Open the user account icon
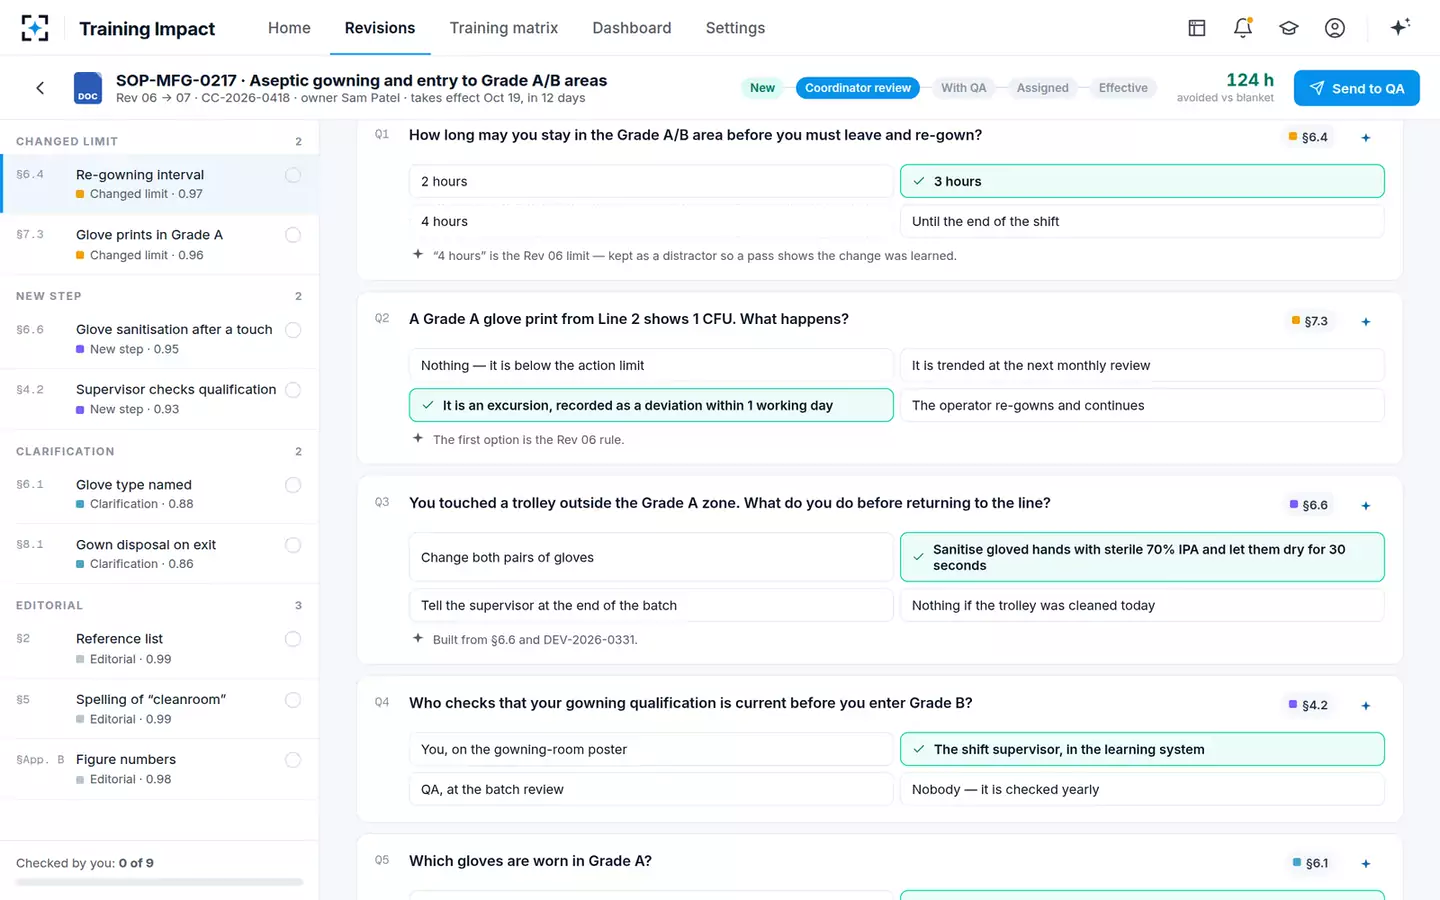The width and height of the screenshot is (1440, 900). click(1335, 28)
